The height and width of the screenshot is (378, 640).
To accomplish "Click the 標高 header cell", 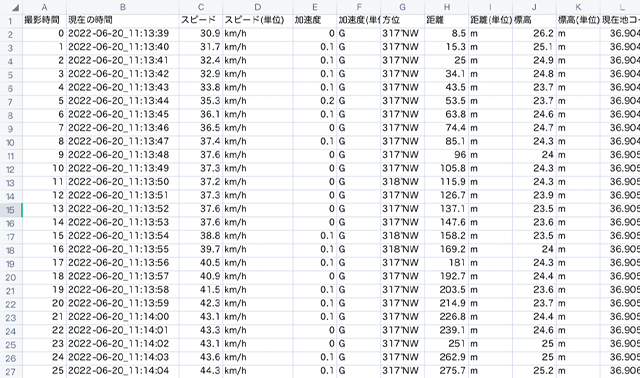I will coord(534,20).
